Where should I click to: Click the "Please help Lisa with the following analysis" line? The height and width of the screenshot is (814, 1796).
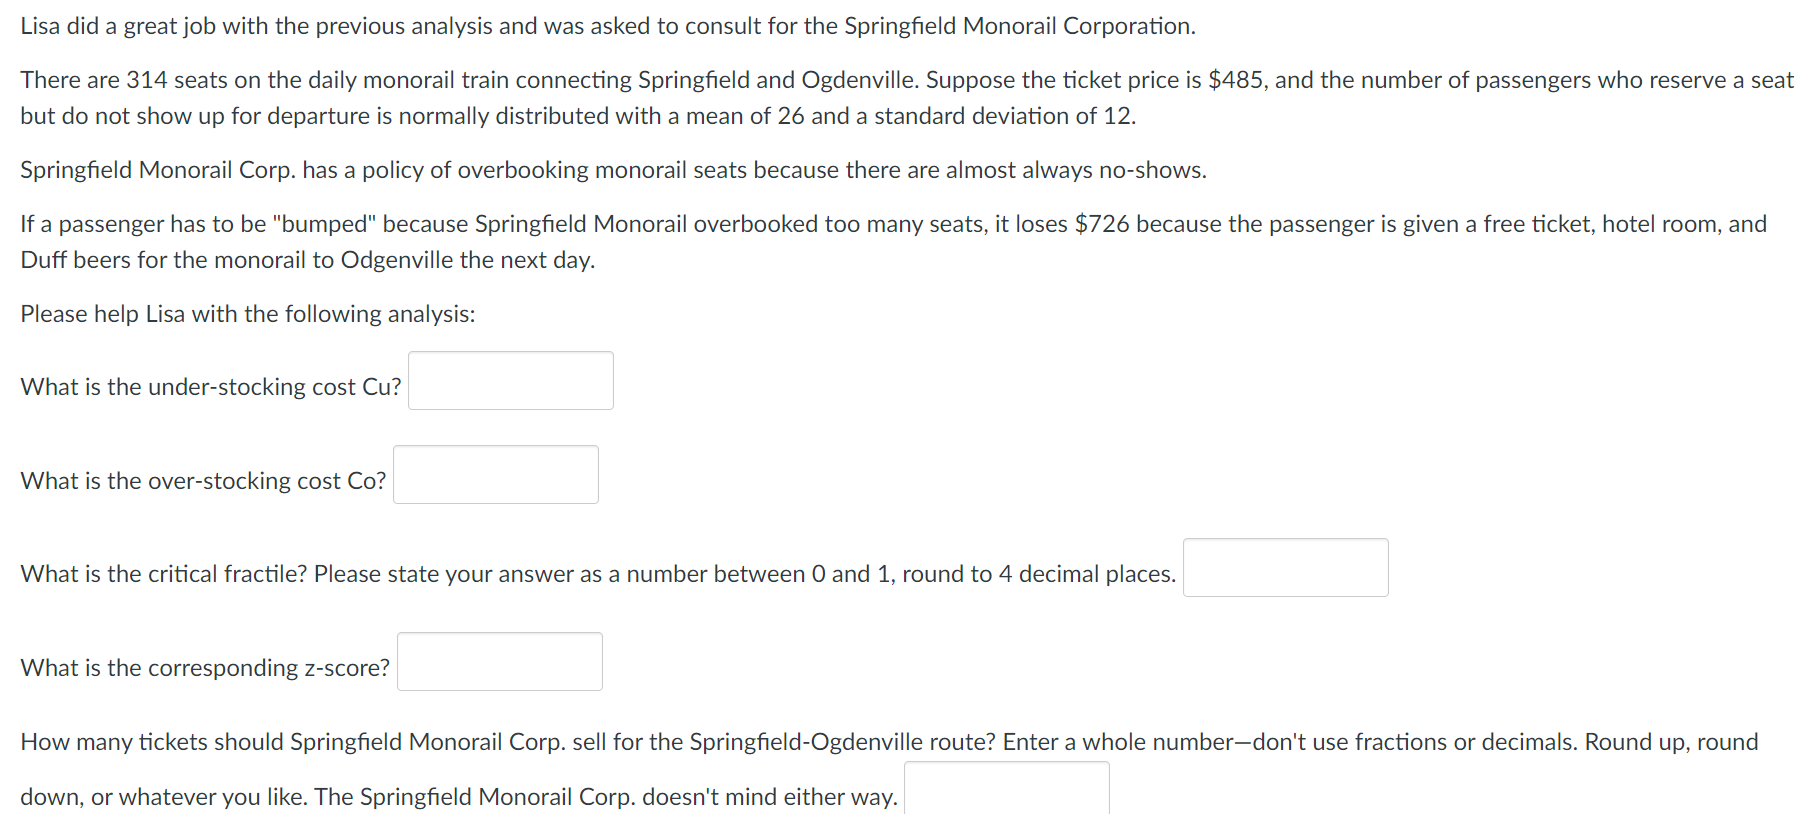click(x=248, y=314)
